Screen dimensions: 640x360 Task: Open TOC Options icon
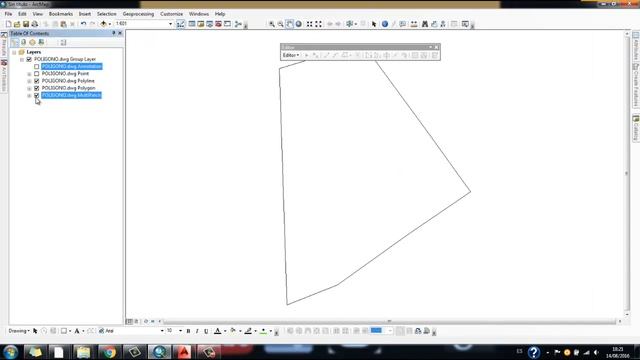63,42
